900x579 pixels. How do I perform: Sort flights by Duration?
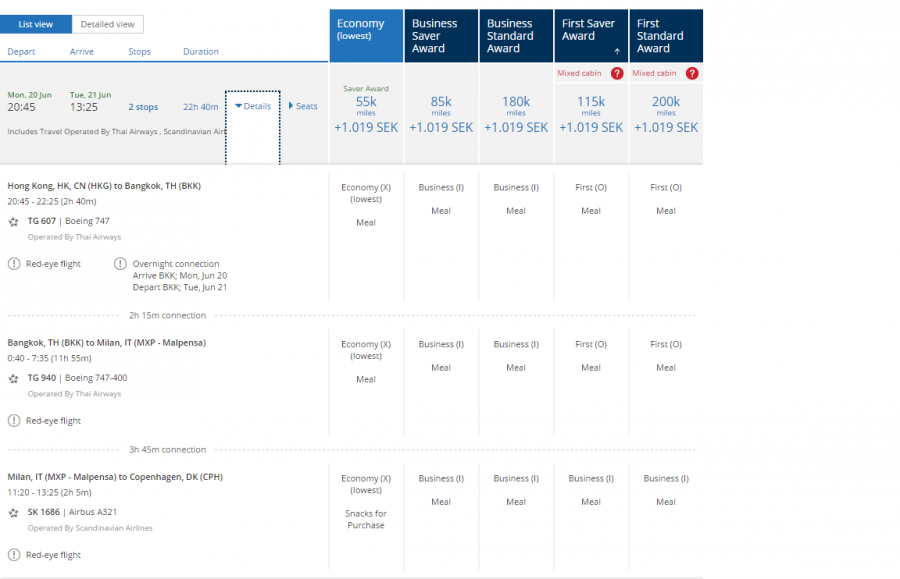pyautogui.click(x=200, y=52)
